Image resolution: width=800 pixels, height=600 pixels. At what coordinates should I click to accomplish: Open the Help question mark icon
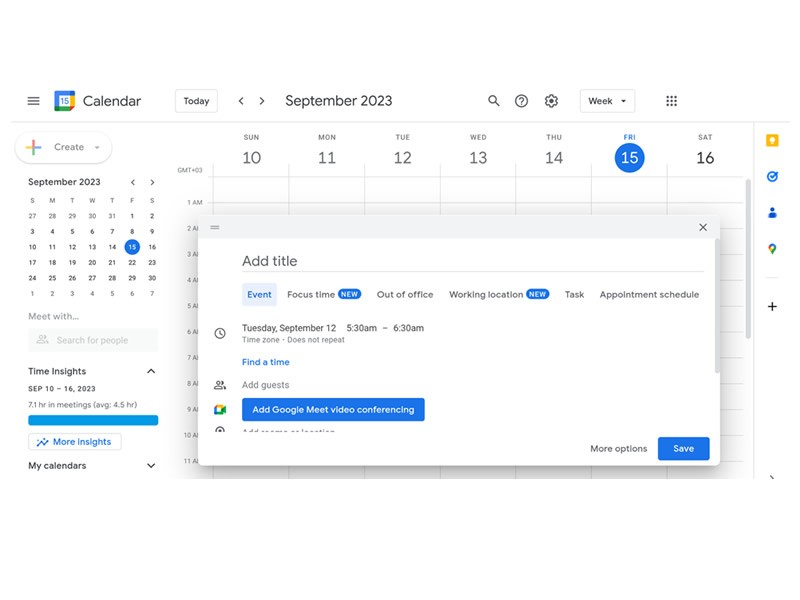pyautogui.click(x=522, y=100)
